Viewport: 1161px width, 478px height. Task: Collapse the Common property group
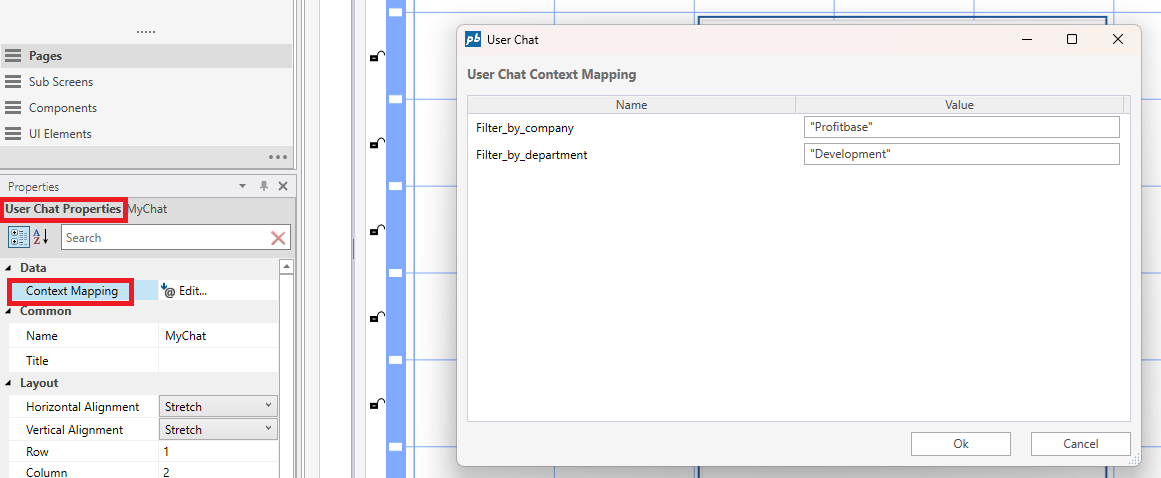(8, 311)
